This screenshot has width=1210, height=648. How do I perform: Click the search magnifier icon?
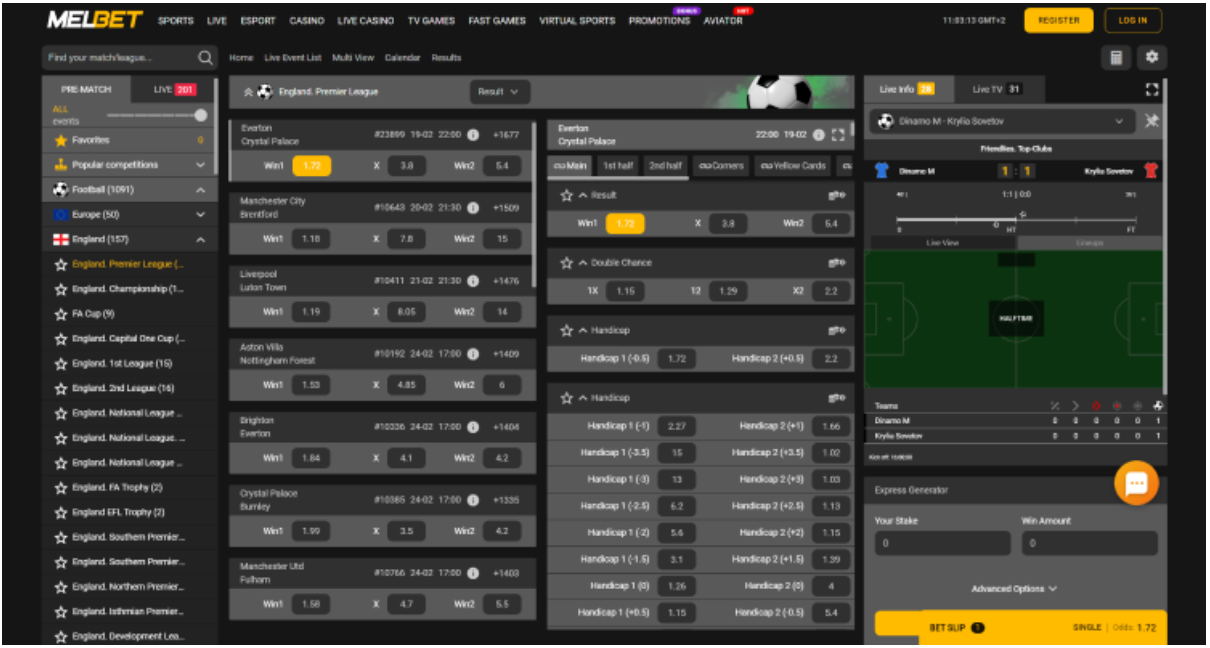click(x=206, y=58)
